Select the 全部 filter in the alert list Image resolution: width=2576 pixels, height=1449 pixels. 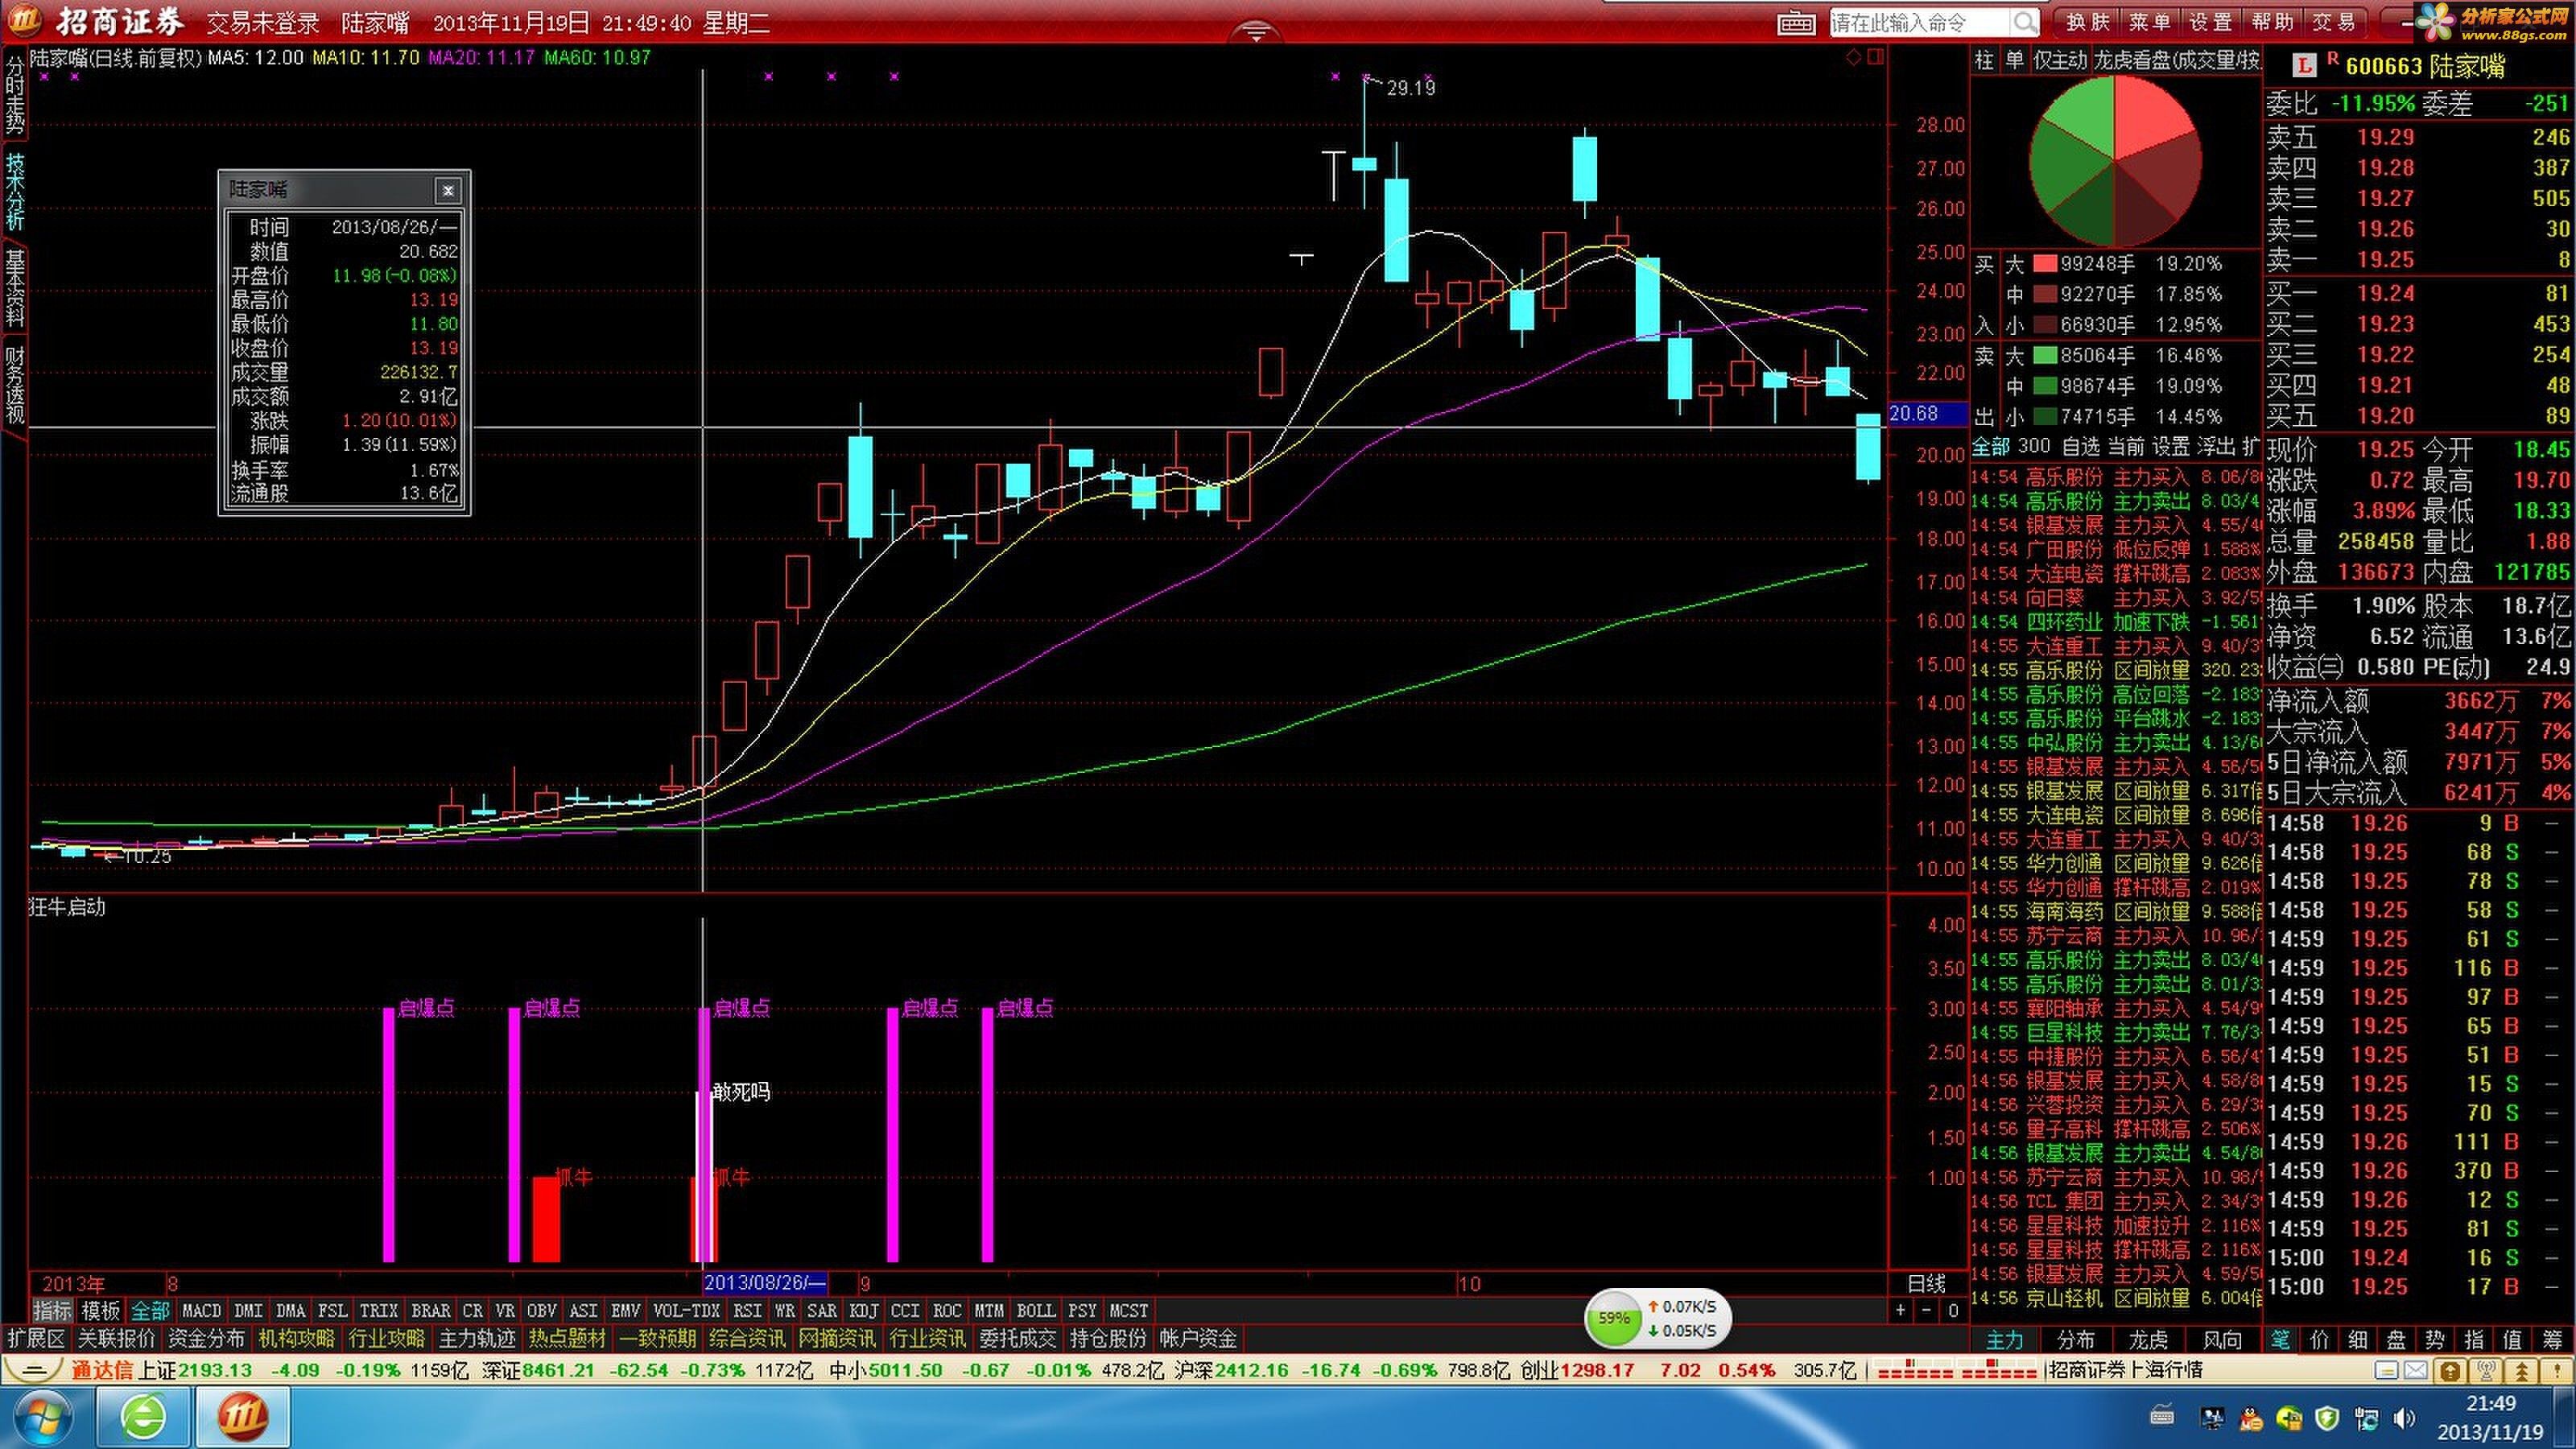(x=1990, y=446)
